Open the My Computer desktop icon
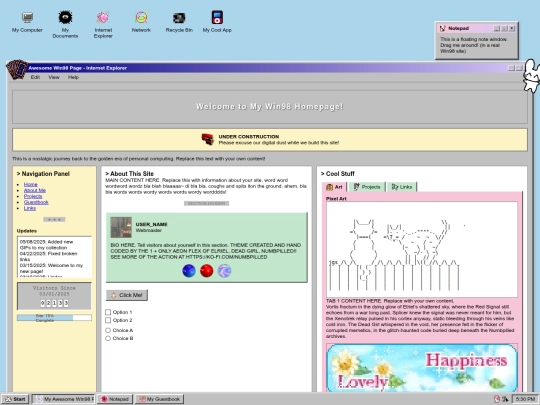The image size is (540, 405). [27, 22]
